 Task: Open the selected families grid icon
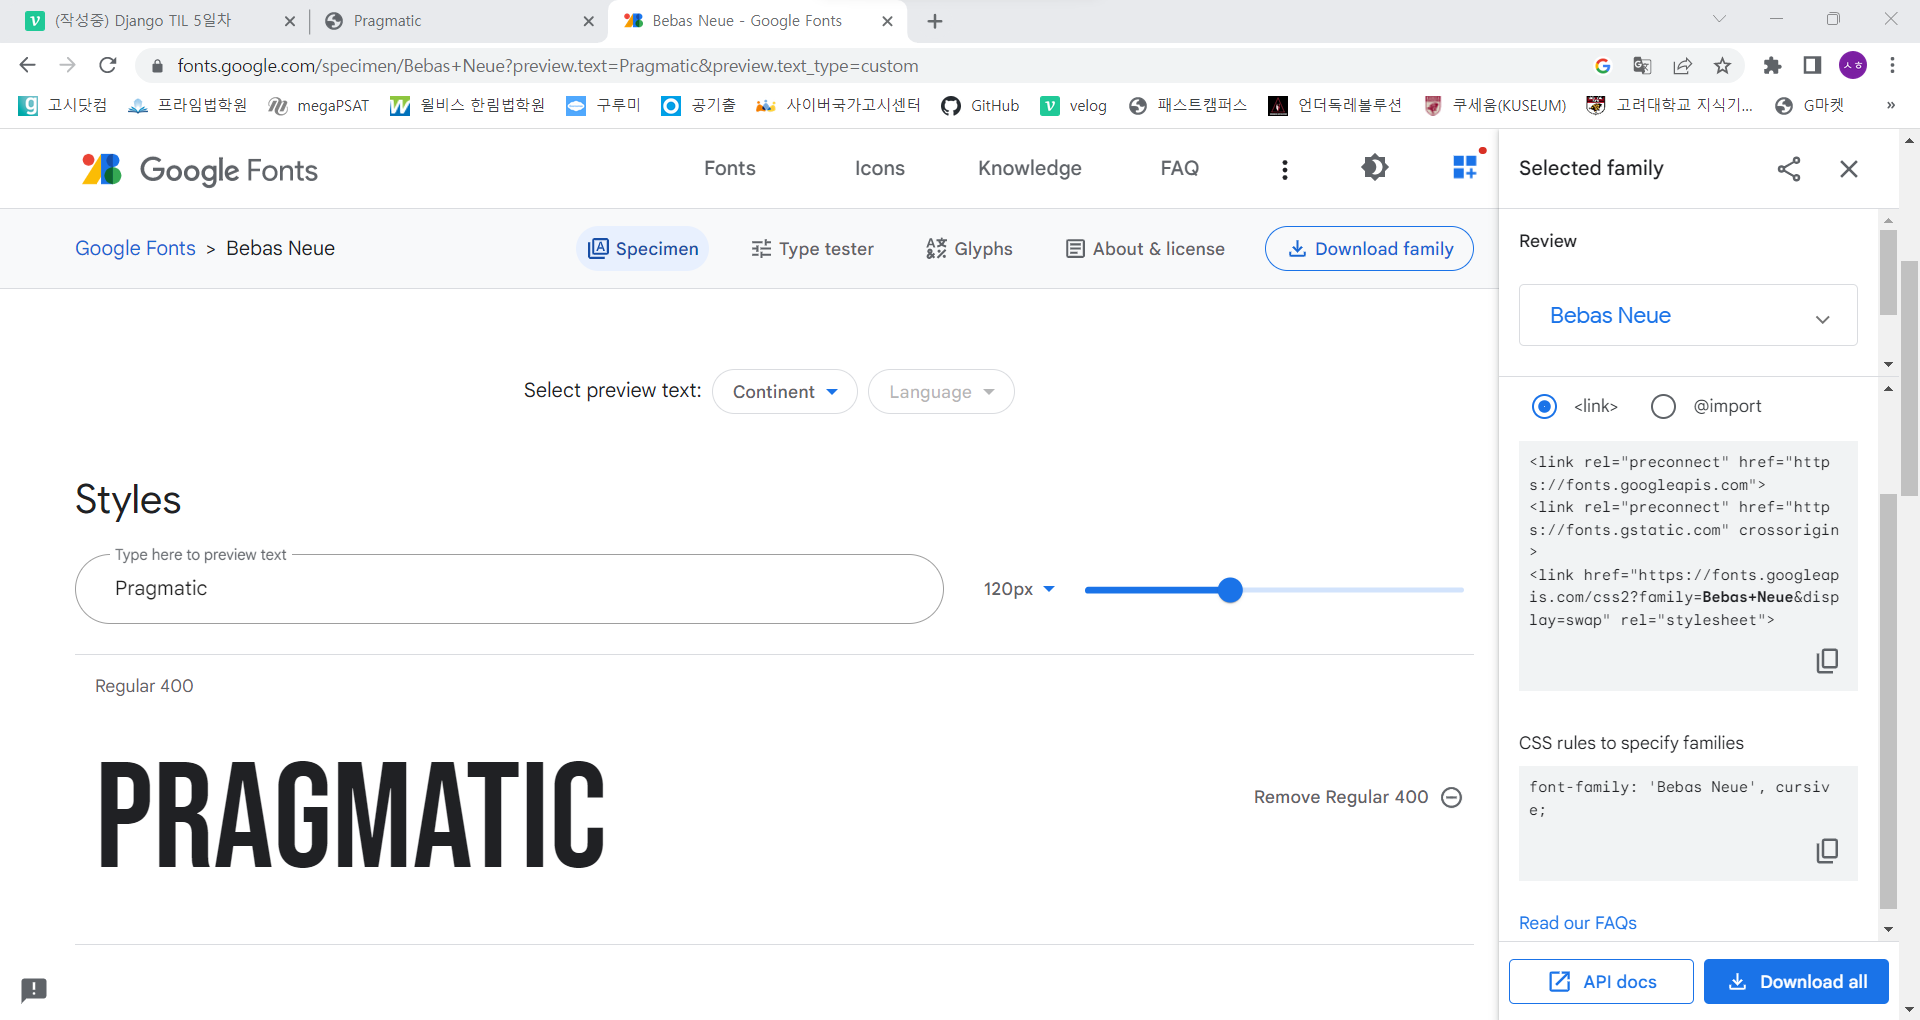[x=1465, y=167]
